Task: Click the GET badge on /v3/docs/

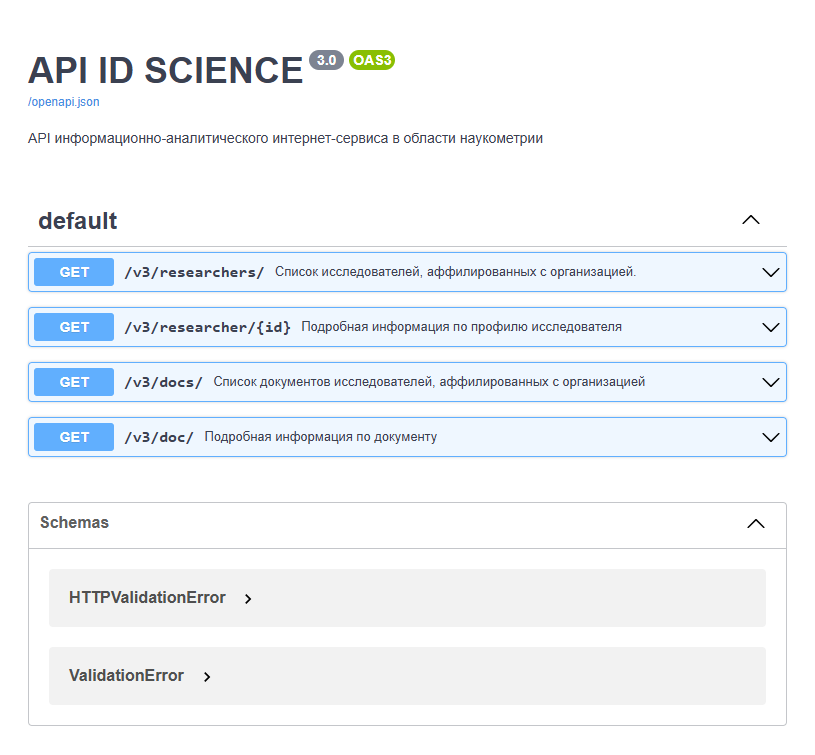Action: [x=72, y=381]
